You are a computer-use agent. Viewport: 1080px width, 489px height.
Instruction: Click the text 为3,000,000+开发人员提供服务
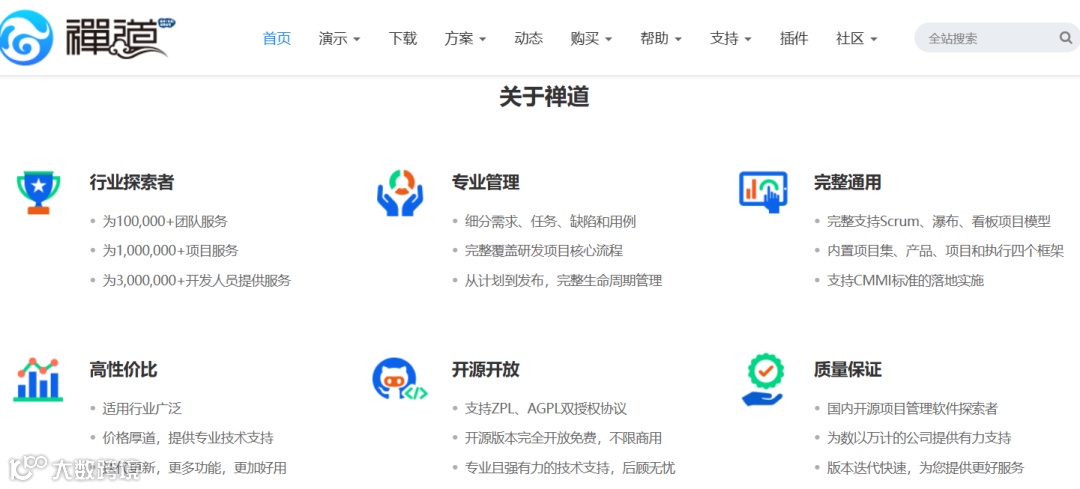(x=197, y=281)
